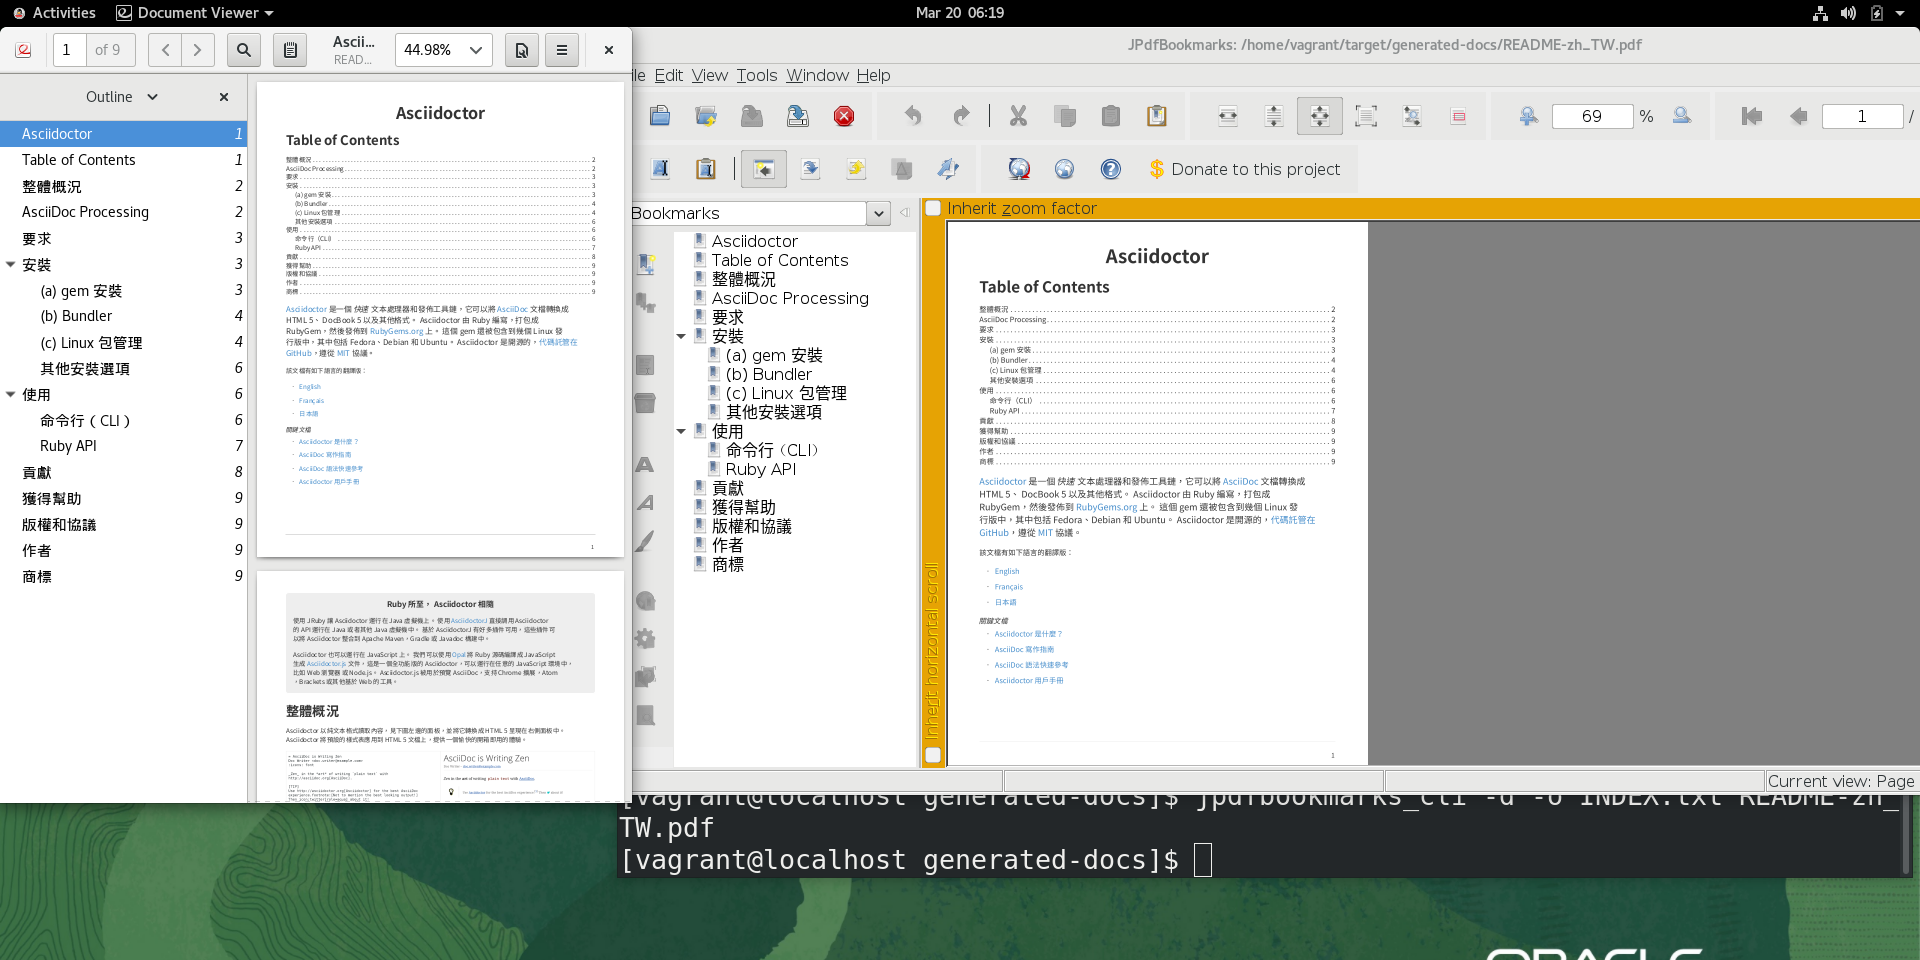Toggle the fit page button
This screenshot has width=1920, height=960.
click(1320, 116)
